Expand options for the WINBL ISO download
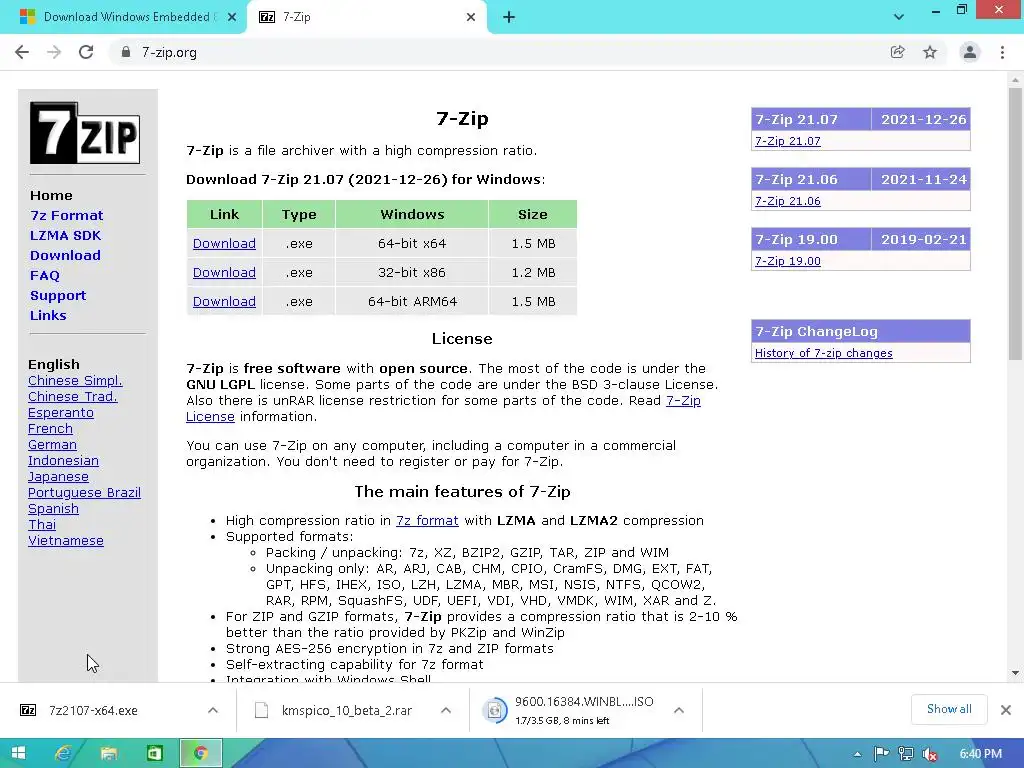This screenshot has width=1024, height=768. tap(679, 710)
